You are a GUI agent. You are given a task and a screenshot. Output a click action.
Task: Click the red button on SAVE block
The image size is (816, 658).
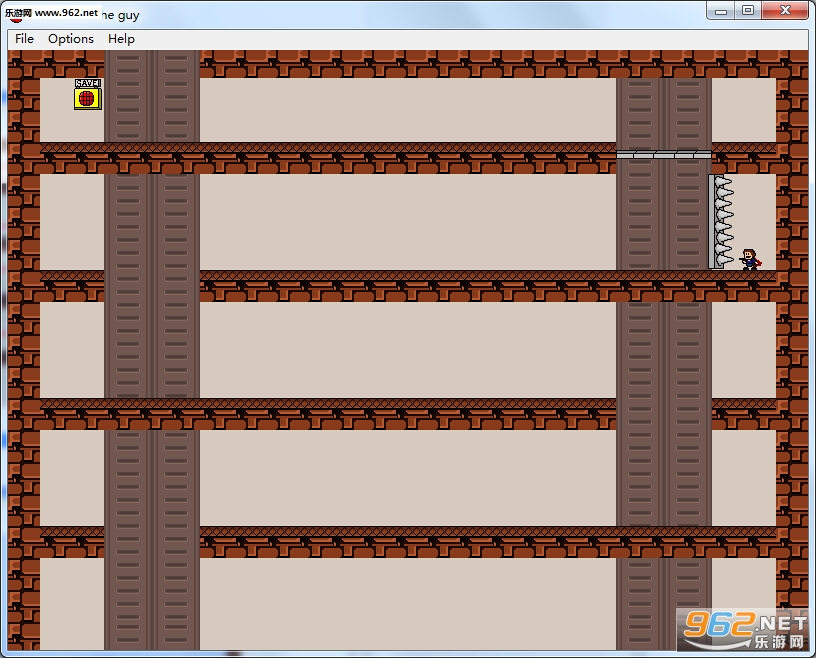click(86, 98)
